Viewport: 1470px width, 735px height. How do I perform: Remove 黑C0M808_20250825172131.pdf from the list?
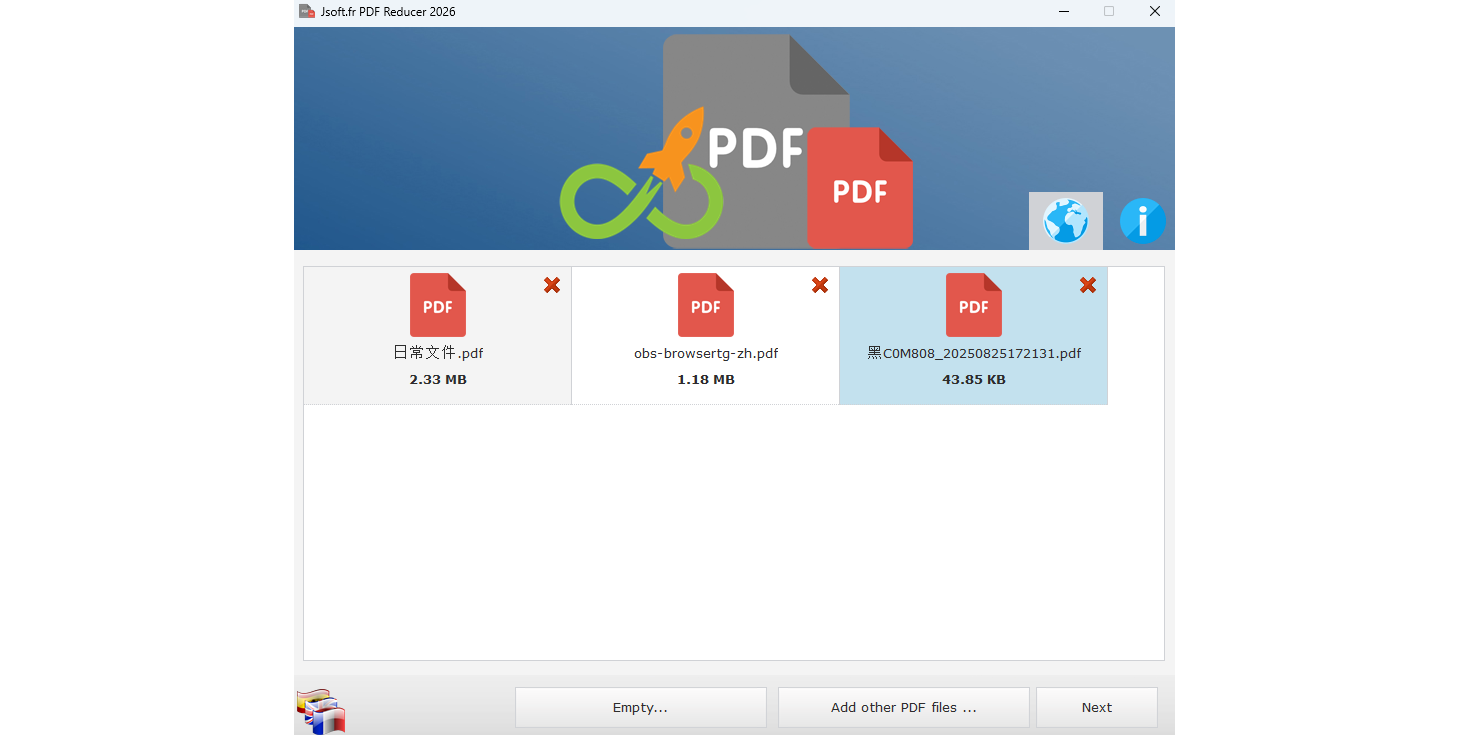click(x=1087, y=285)
